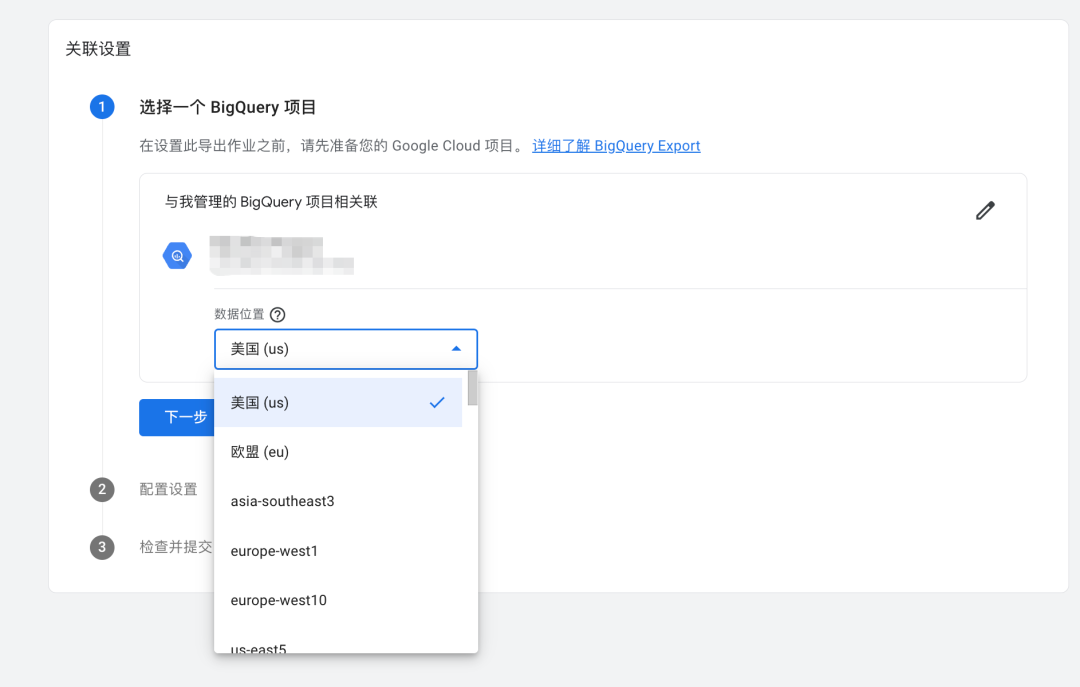Screen dimensions: 1080x687
Task: Click the BigQuery hexagon project icon
Action: point(177,255)
